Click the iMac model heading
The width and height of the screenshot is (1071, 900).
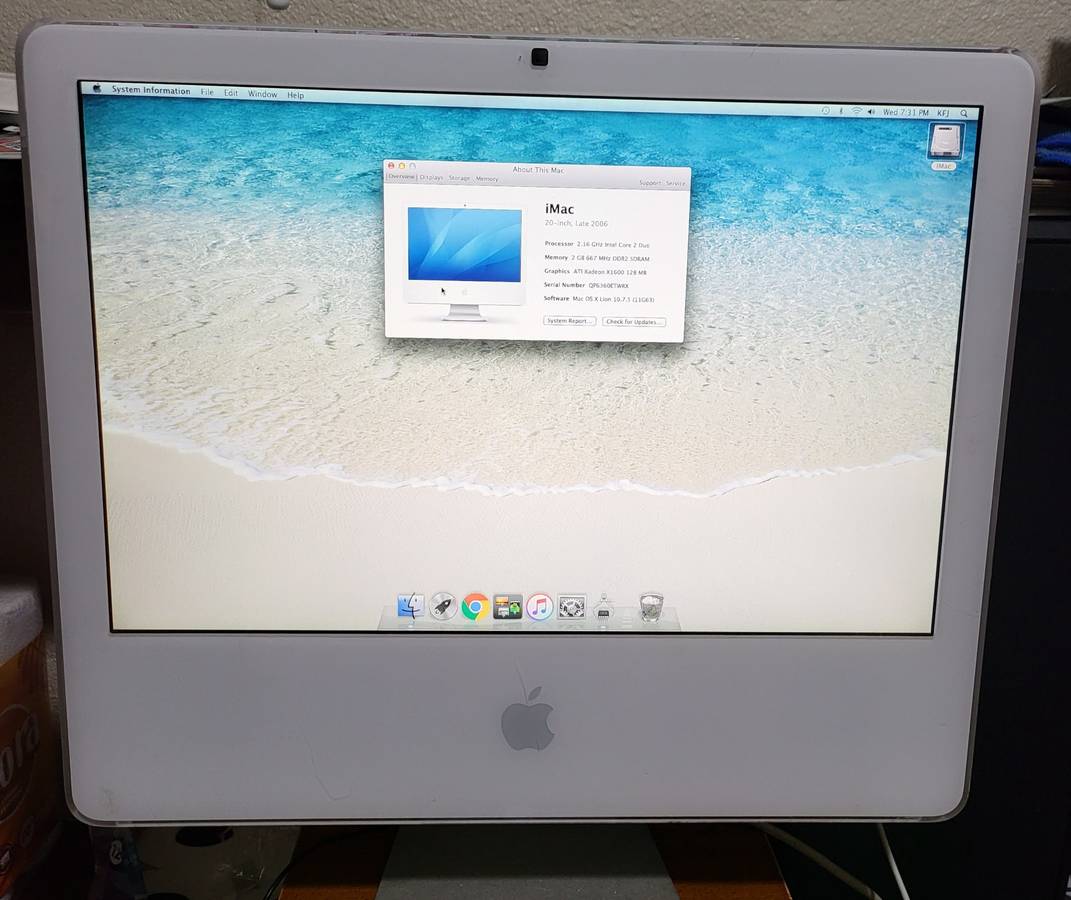[x=559, y=209]
